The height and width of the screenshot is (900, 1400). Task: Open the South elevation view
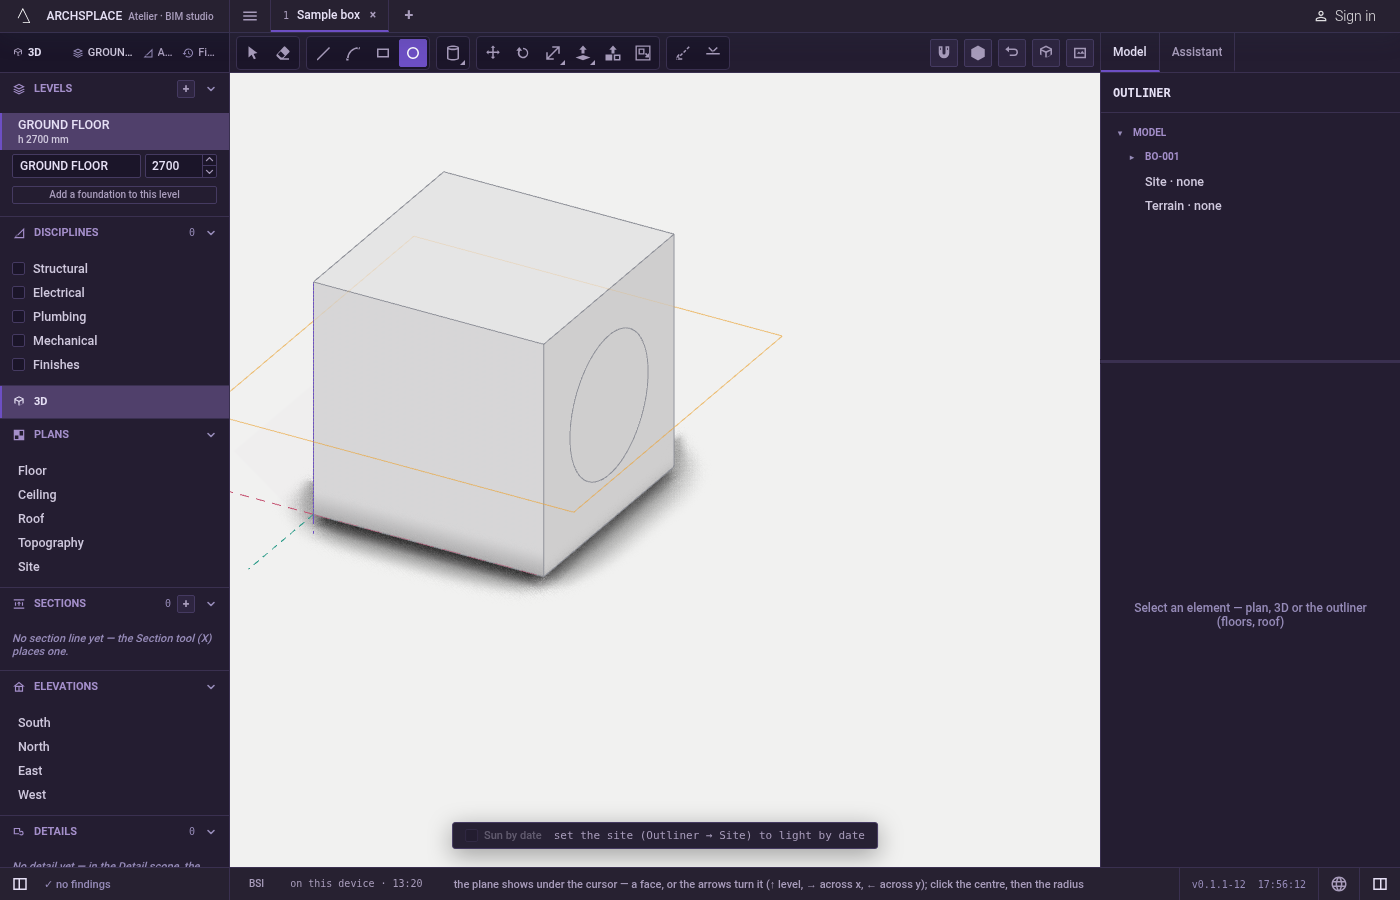pos(34,723)
